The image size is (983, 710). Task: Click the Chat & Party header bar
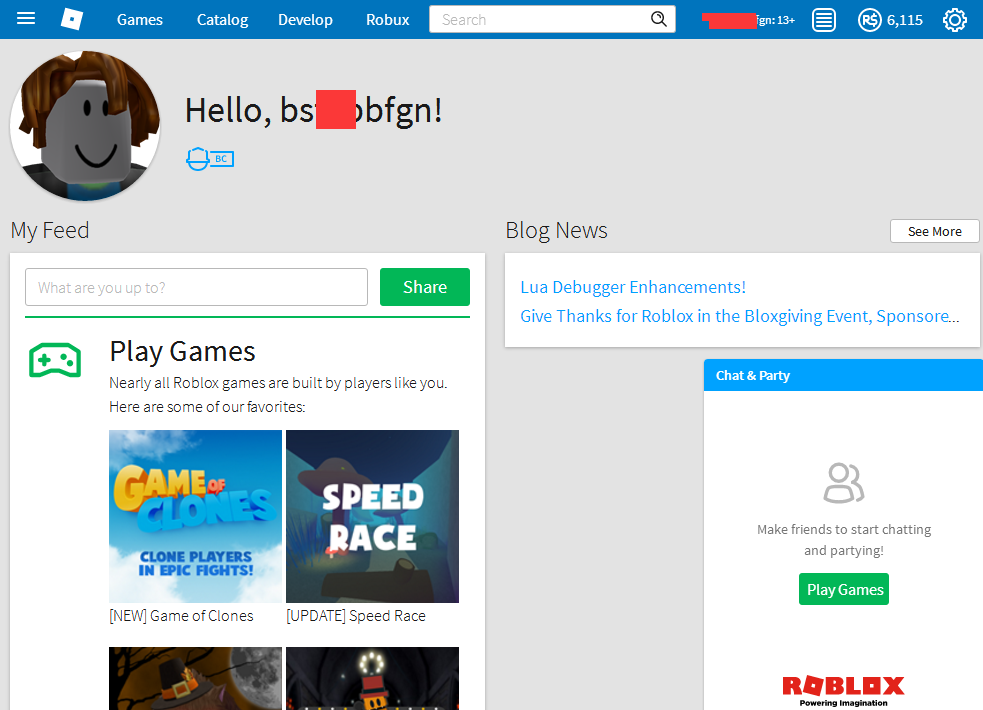843,375
